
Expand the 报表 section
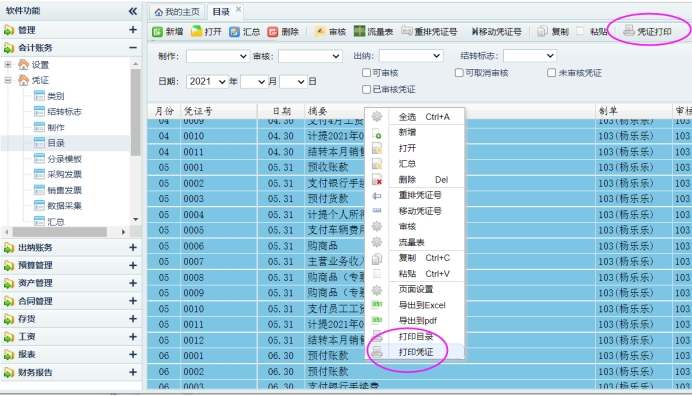pos(132,355)
